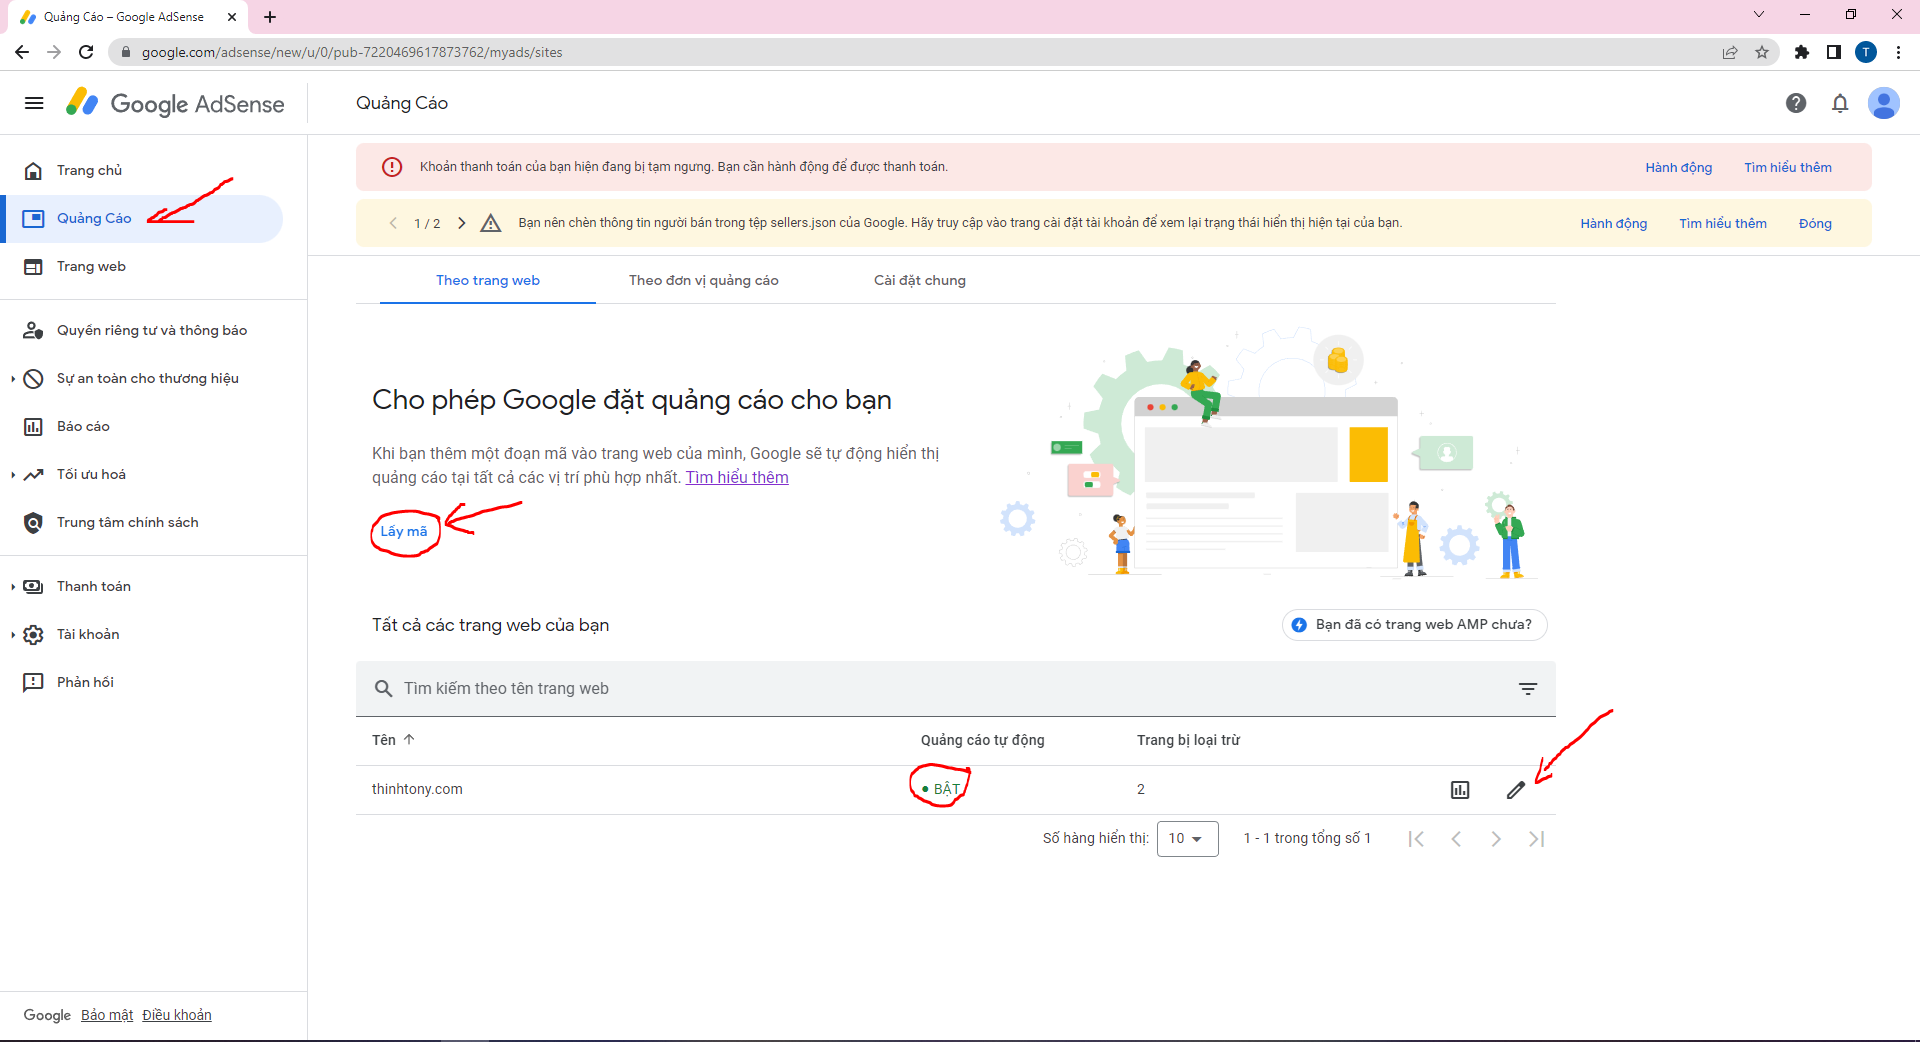Open the rows-per-page dropdown showing 10

(1187, 839)
